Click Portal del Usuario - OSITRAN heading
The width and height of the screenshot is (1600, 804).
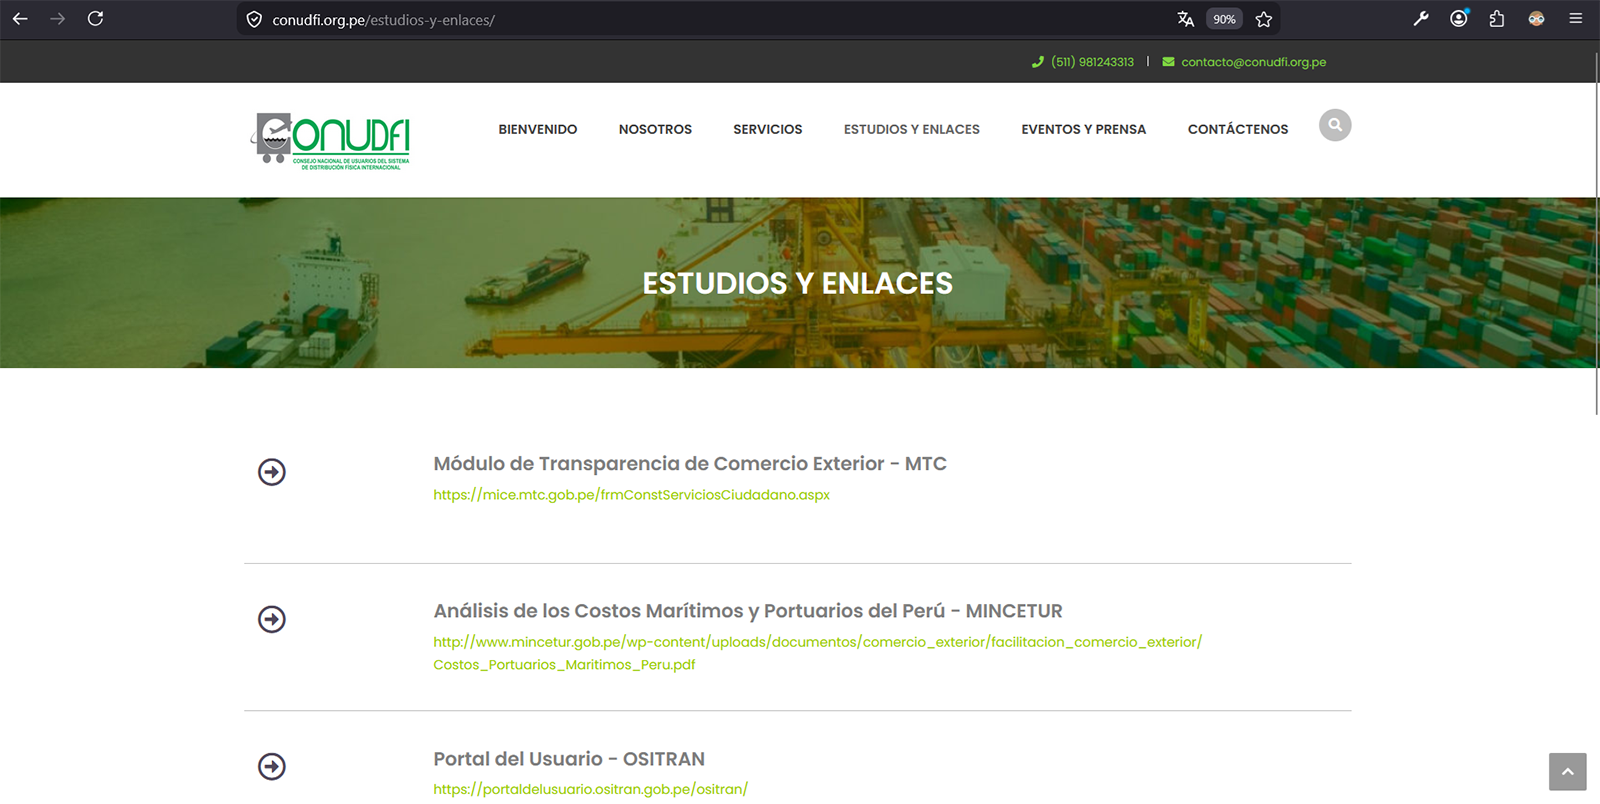(569, 759)
